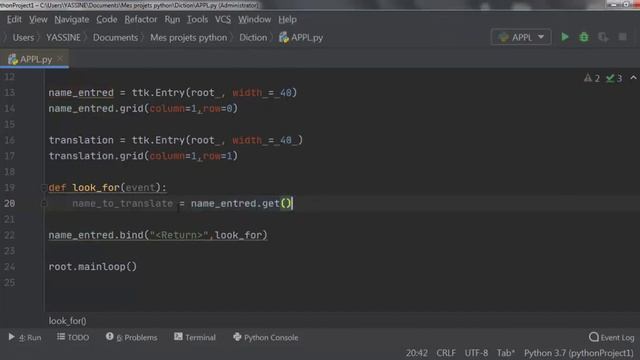Open the Navigate menu
The image size is (640, 360).
tap(71, 19)
